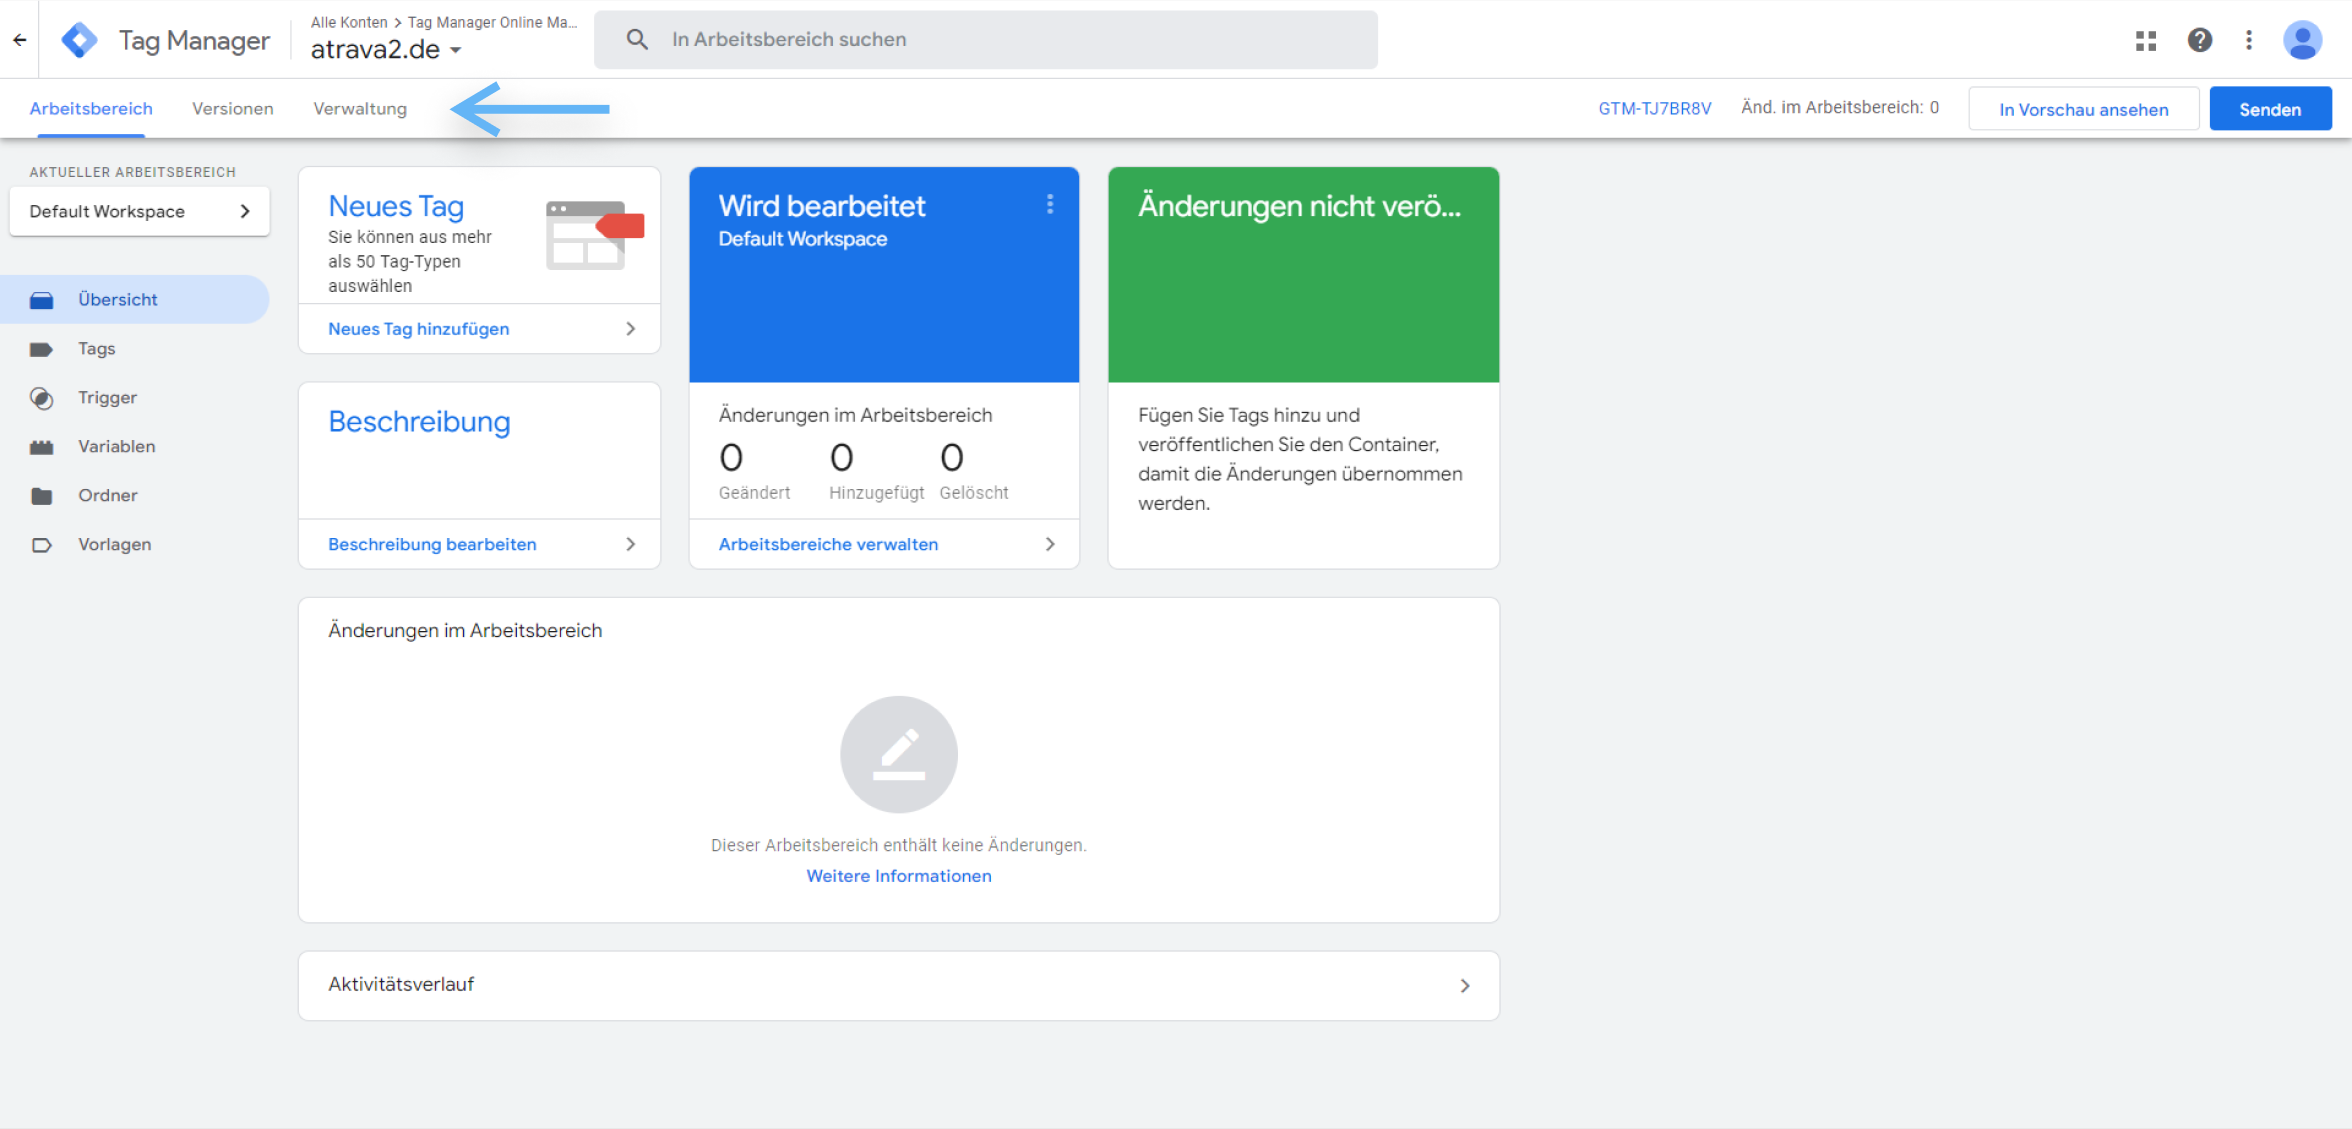Open the Versionen tab
The image size is (2352, 1129).
point(232,108)
